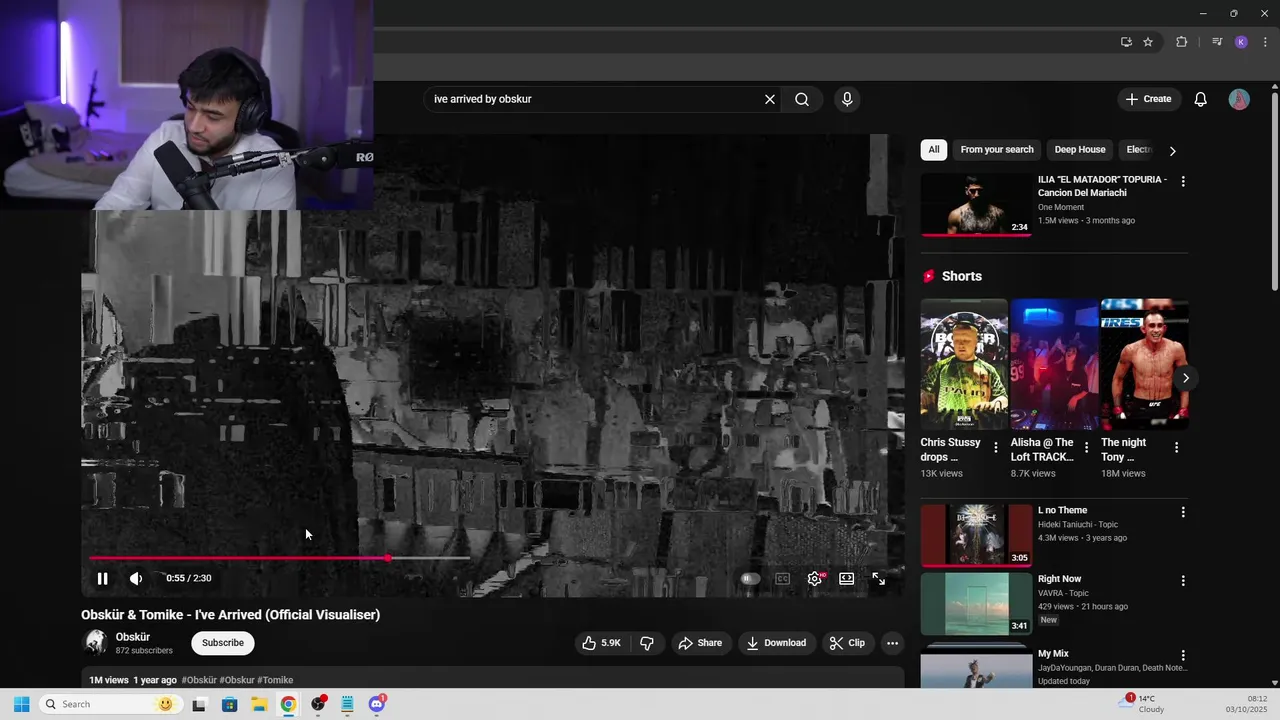Start voice search with the microphone icon
The width and height of the screenshot is (1280, 720).
[x=847, y=99]
